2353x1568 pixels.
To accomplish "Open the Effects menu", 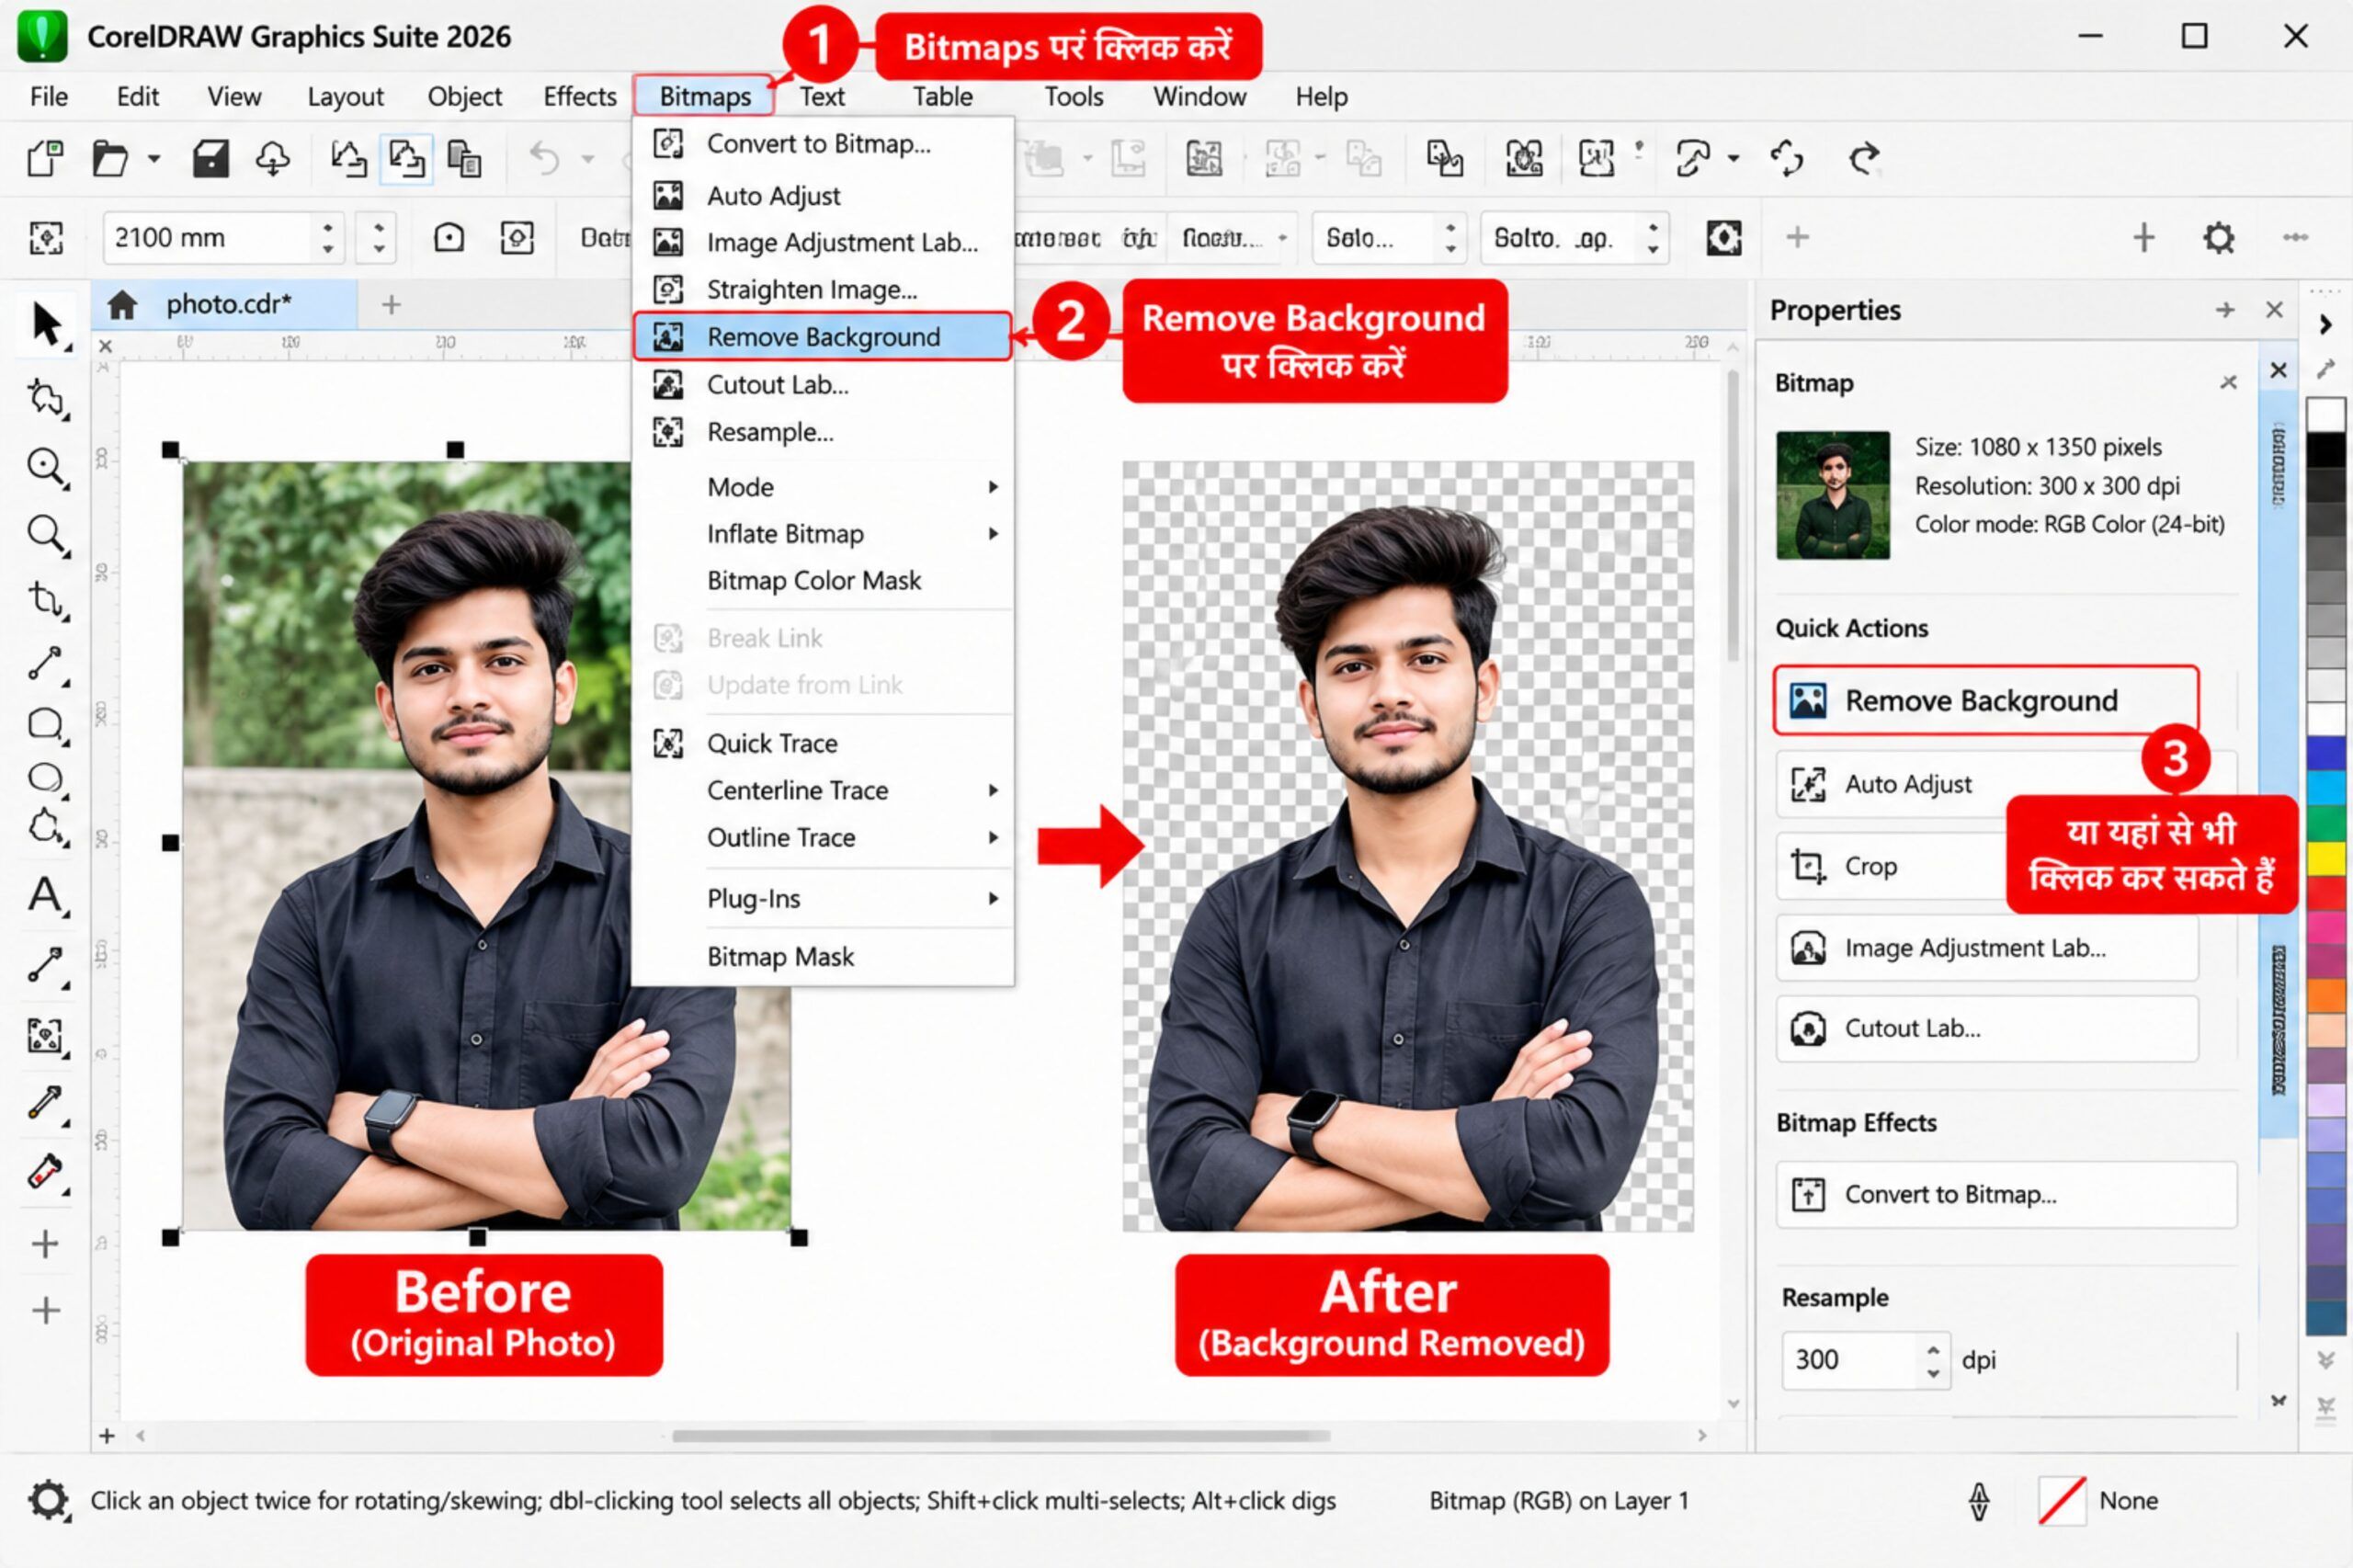I will coord(580,96).
